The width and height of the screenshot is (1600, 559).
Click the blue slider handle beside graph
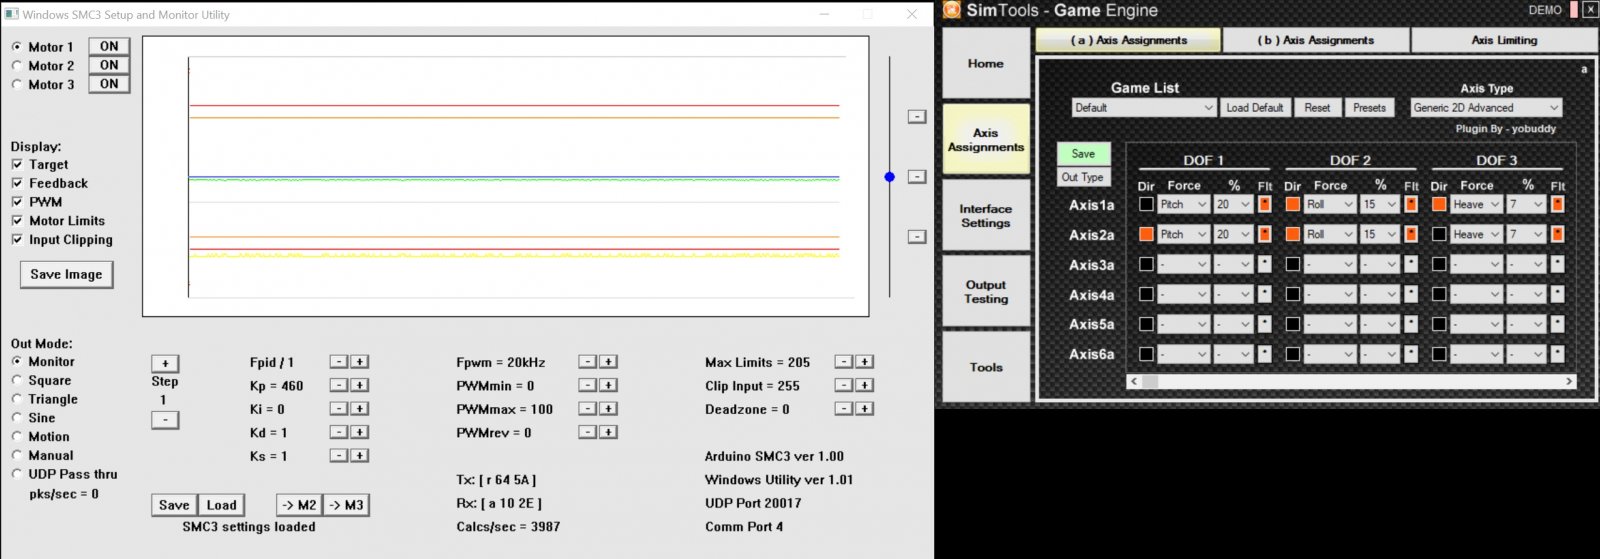890,177
